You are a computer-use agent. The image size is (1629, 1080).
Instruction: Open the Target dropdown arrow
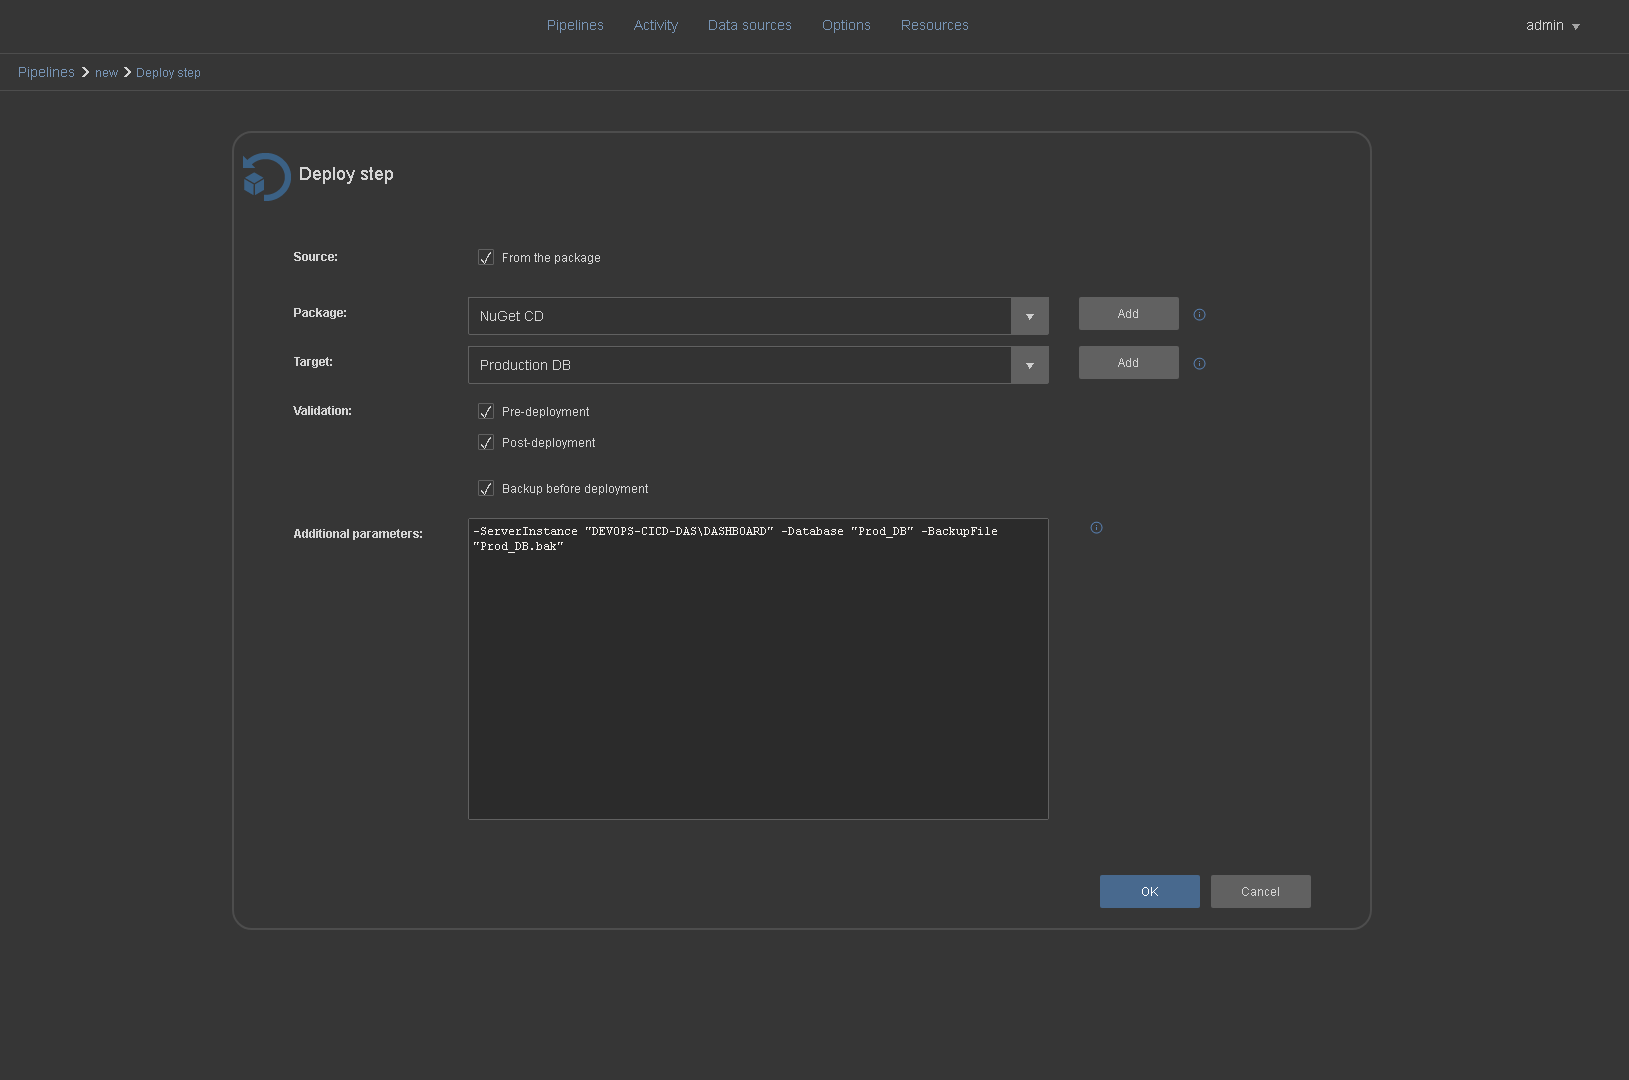[x=1029, y=365]
